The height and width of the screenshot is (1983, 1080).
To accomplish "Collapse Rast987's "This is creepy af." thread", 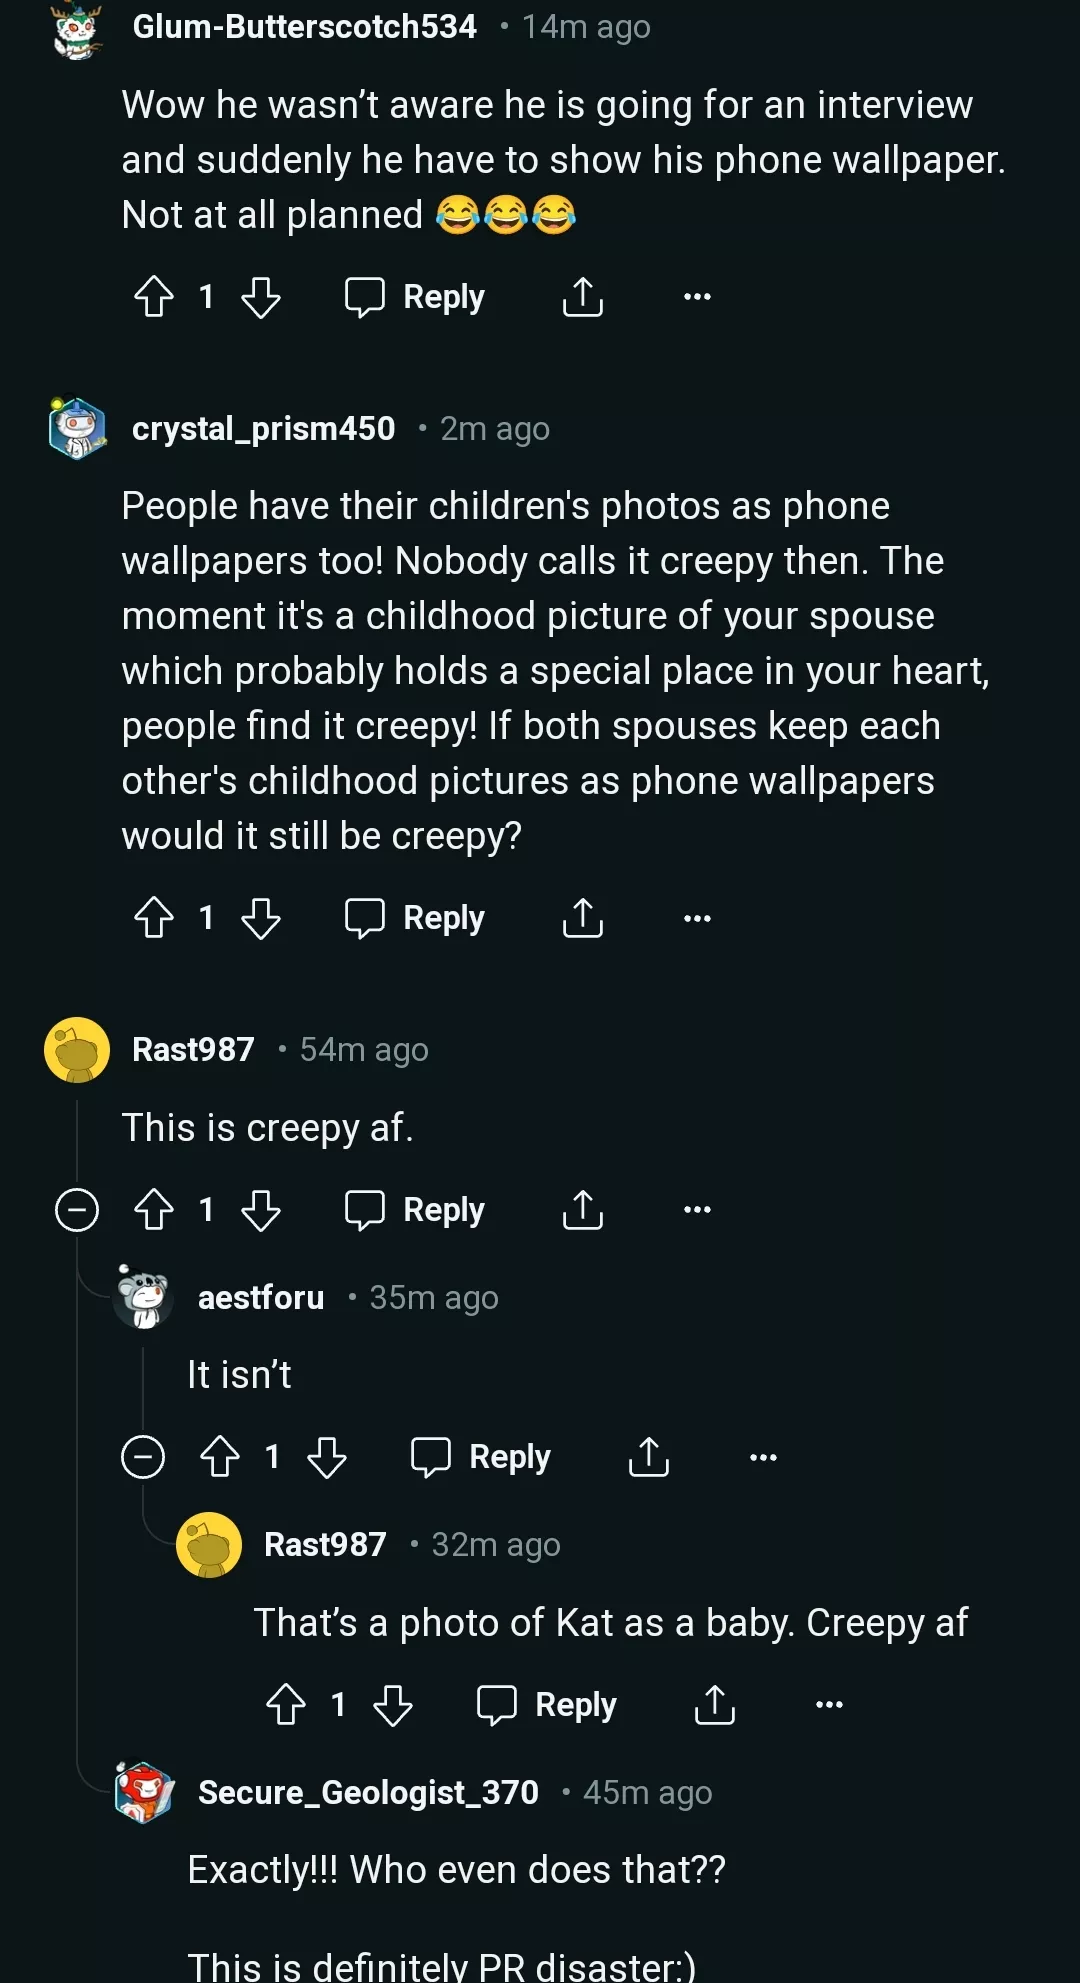I will pos(77,1210).
